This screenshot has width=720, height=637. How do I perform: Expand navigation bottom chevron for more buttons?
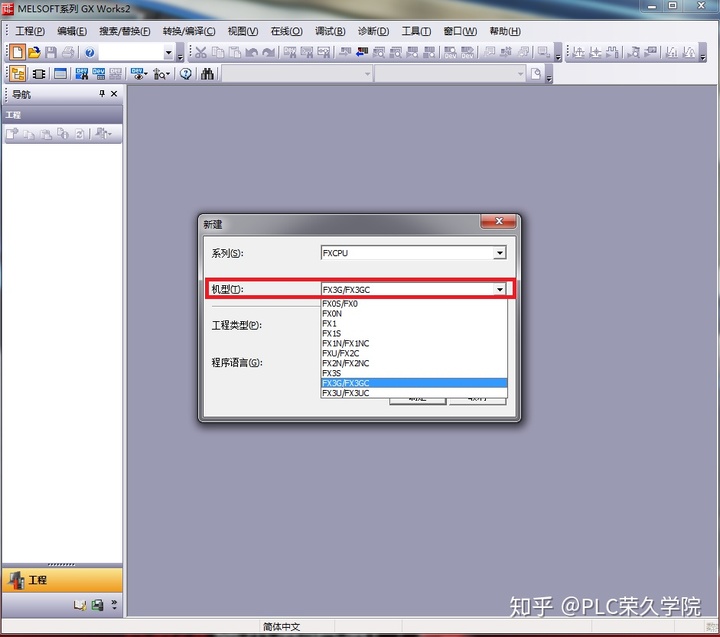(114, 604)
